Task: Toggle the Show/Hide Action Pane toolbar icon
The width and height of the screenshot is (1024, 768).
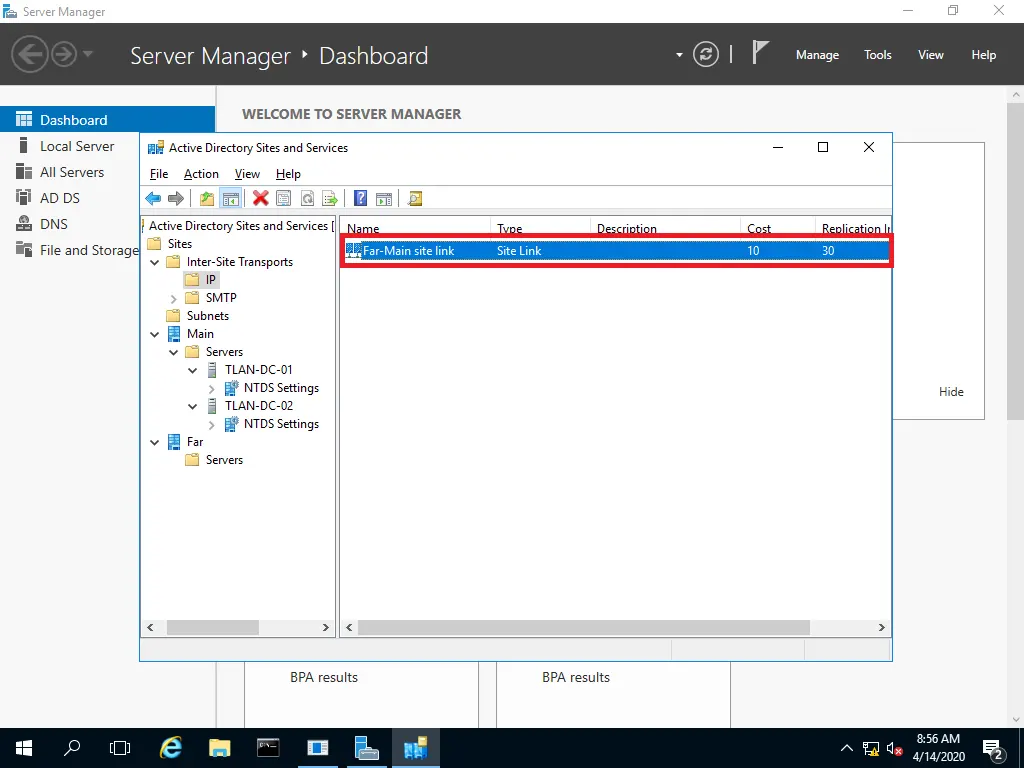Action: [384, 199]
